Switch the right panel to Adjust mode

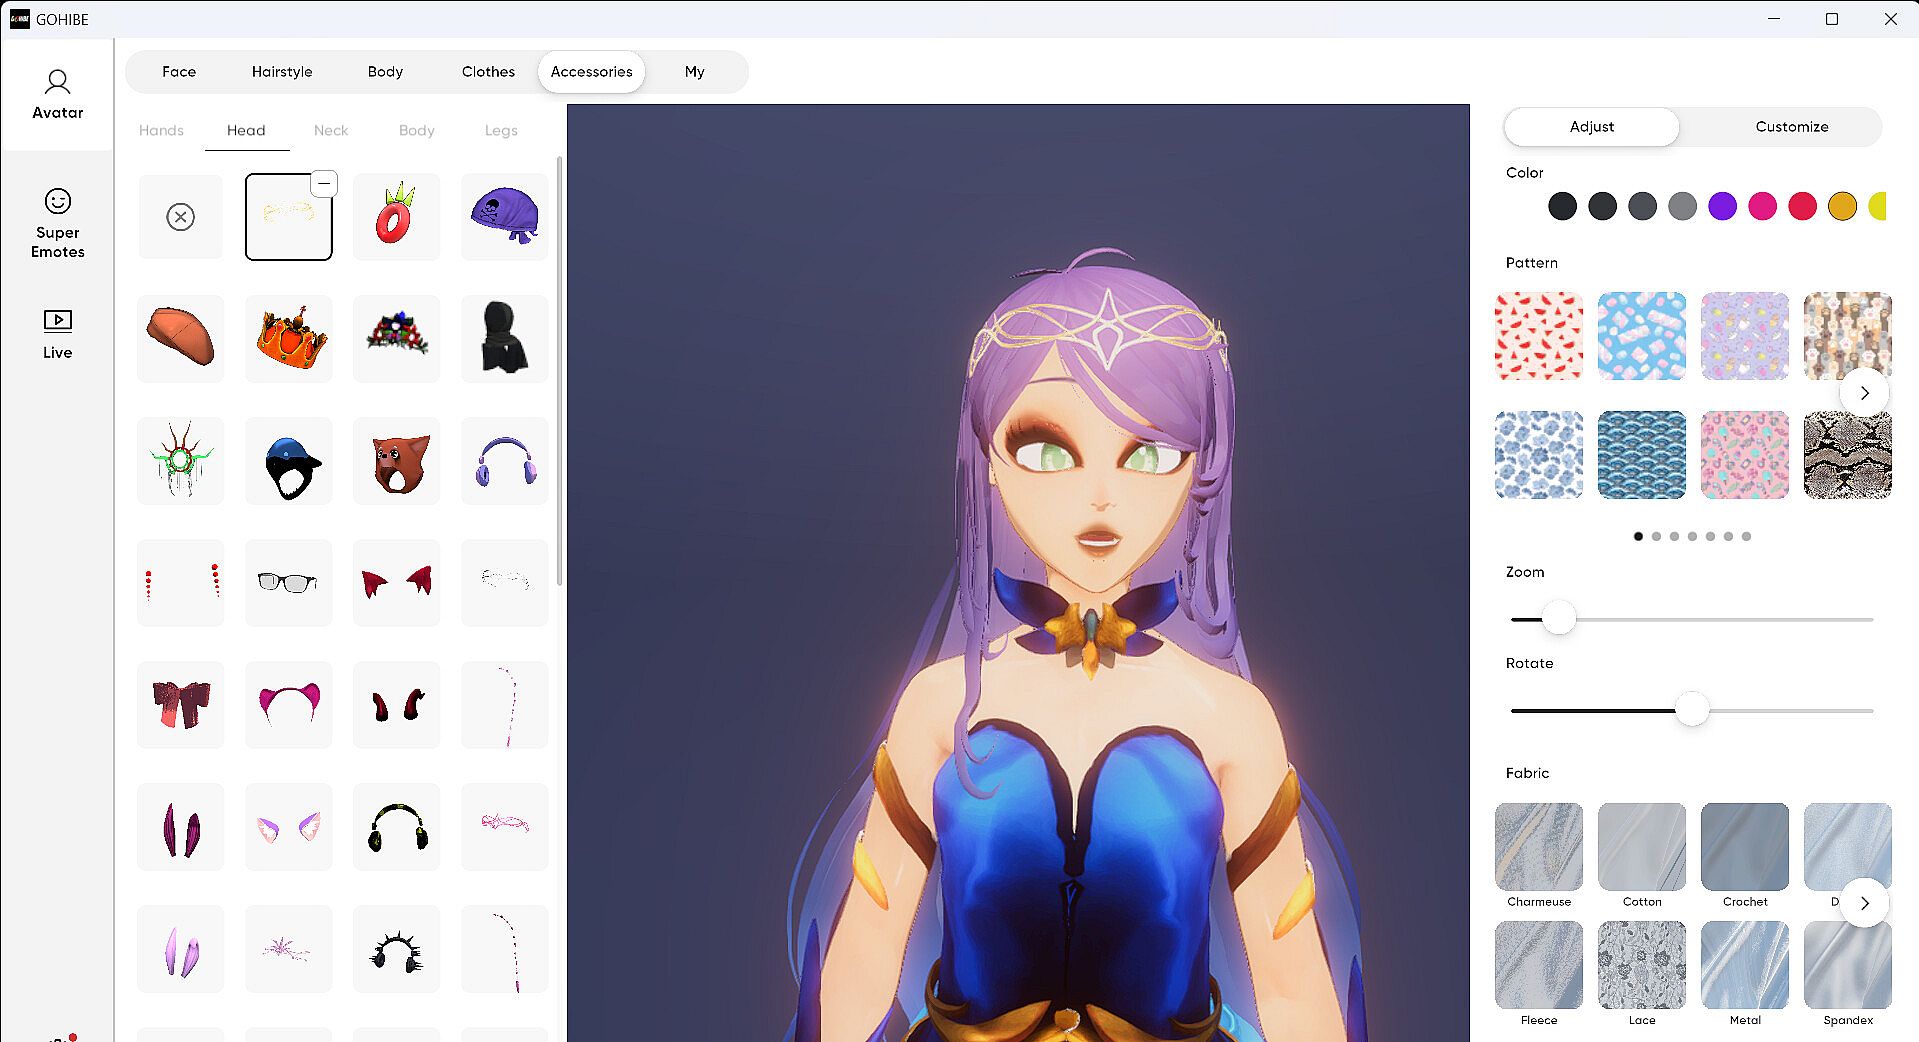click(1592, 127)
